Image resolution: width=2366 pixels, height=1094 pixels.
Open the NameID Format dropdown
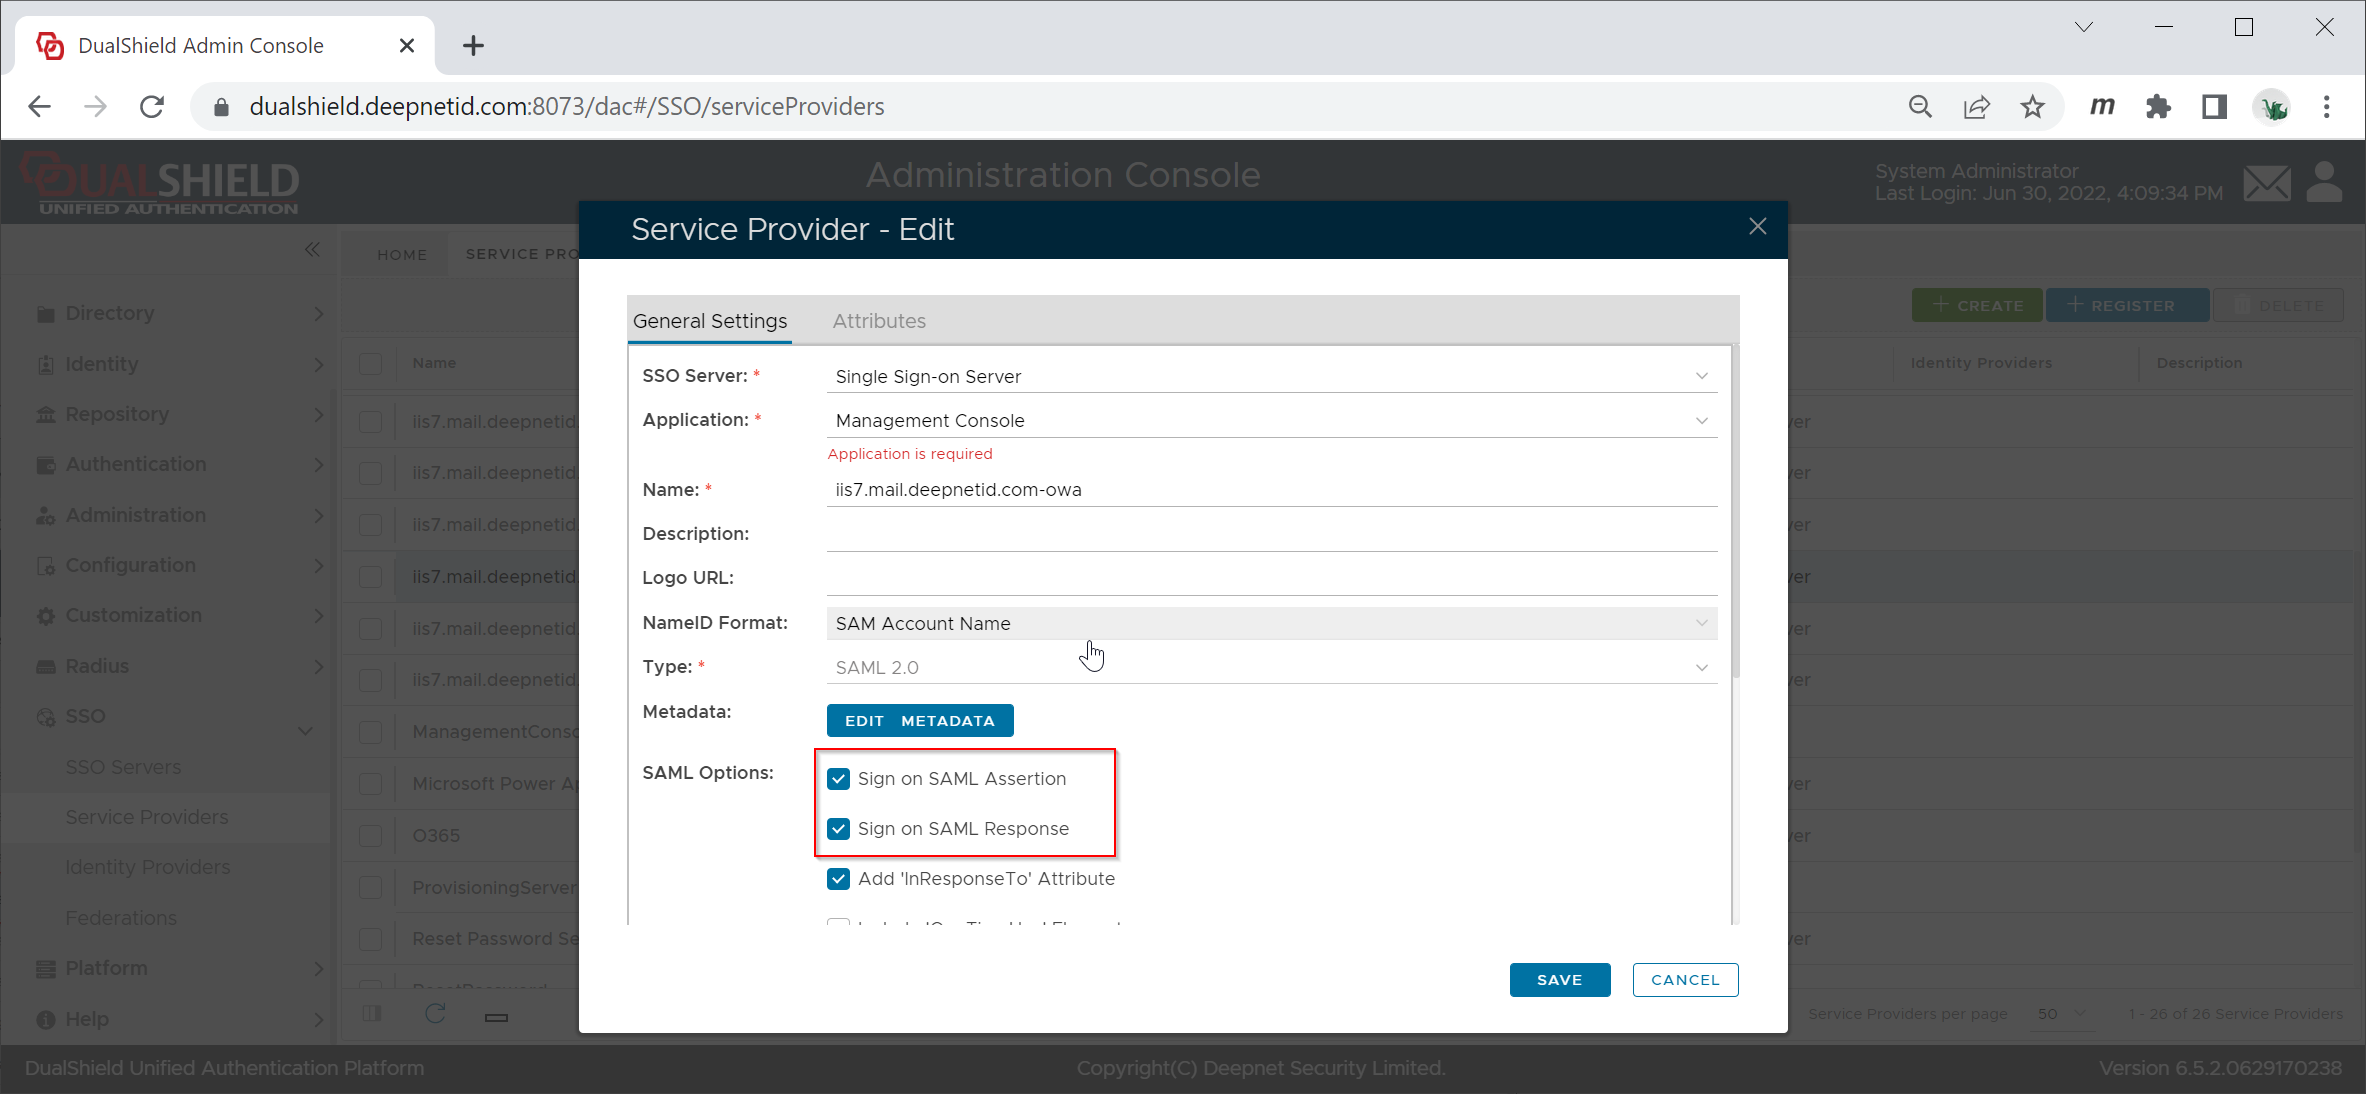(1271, 623)
